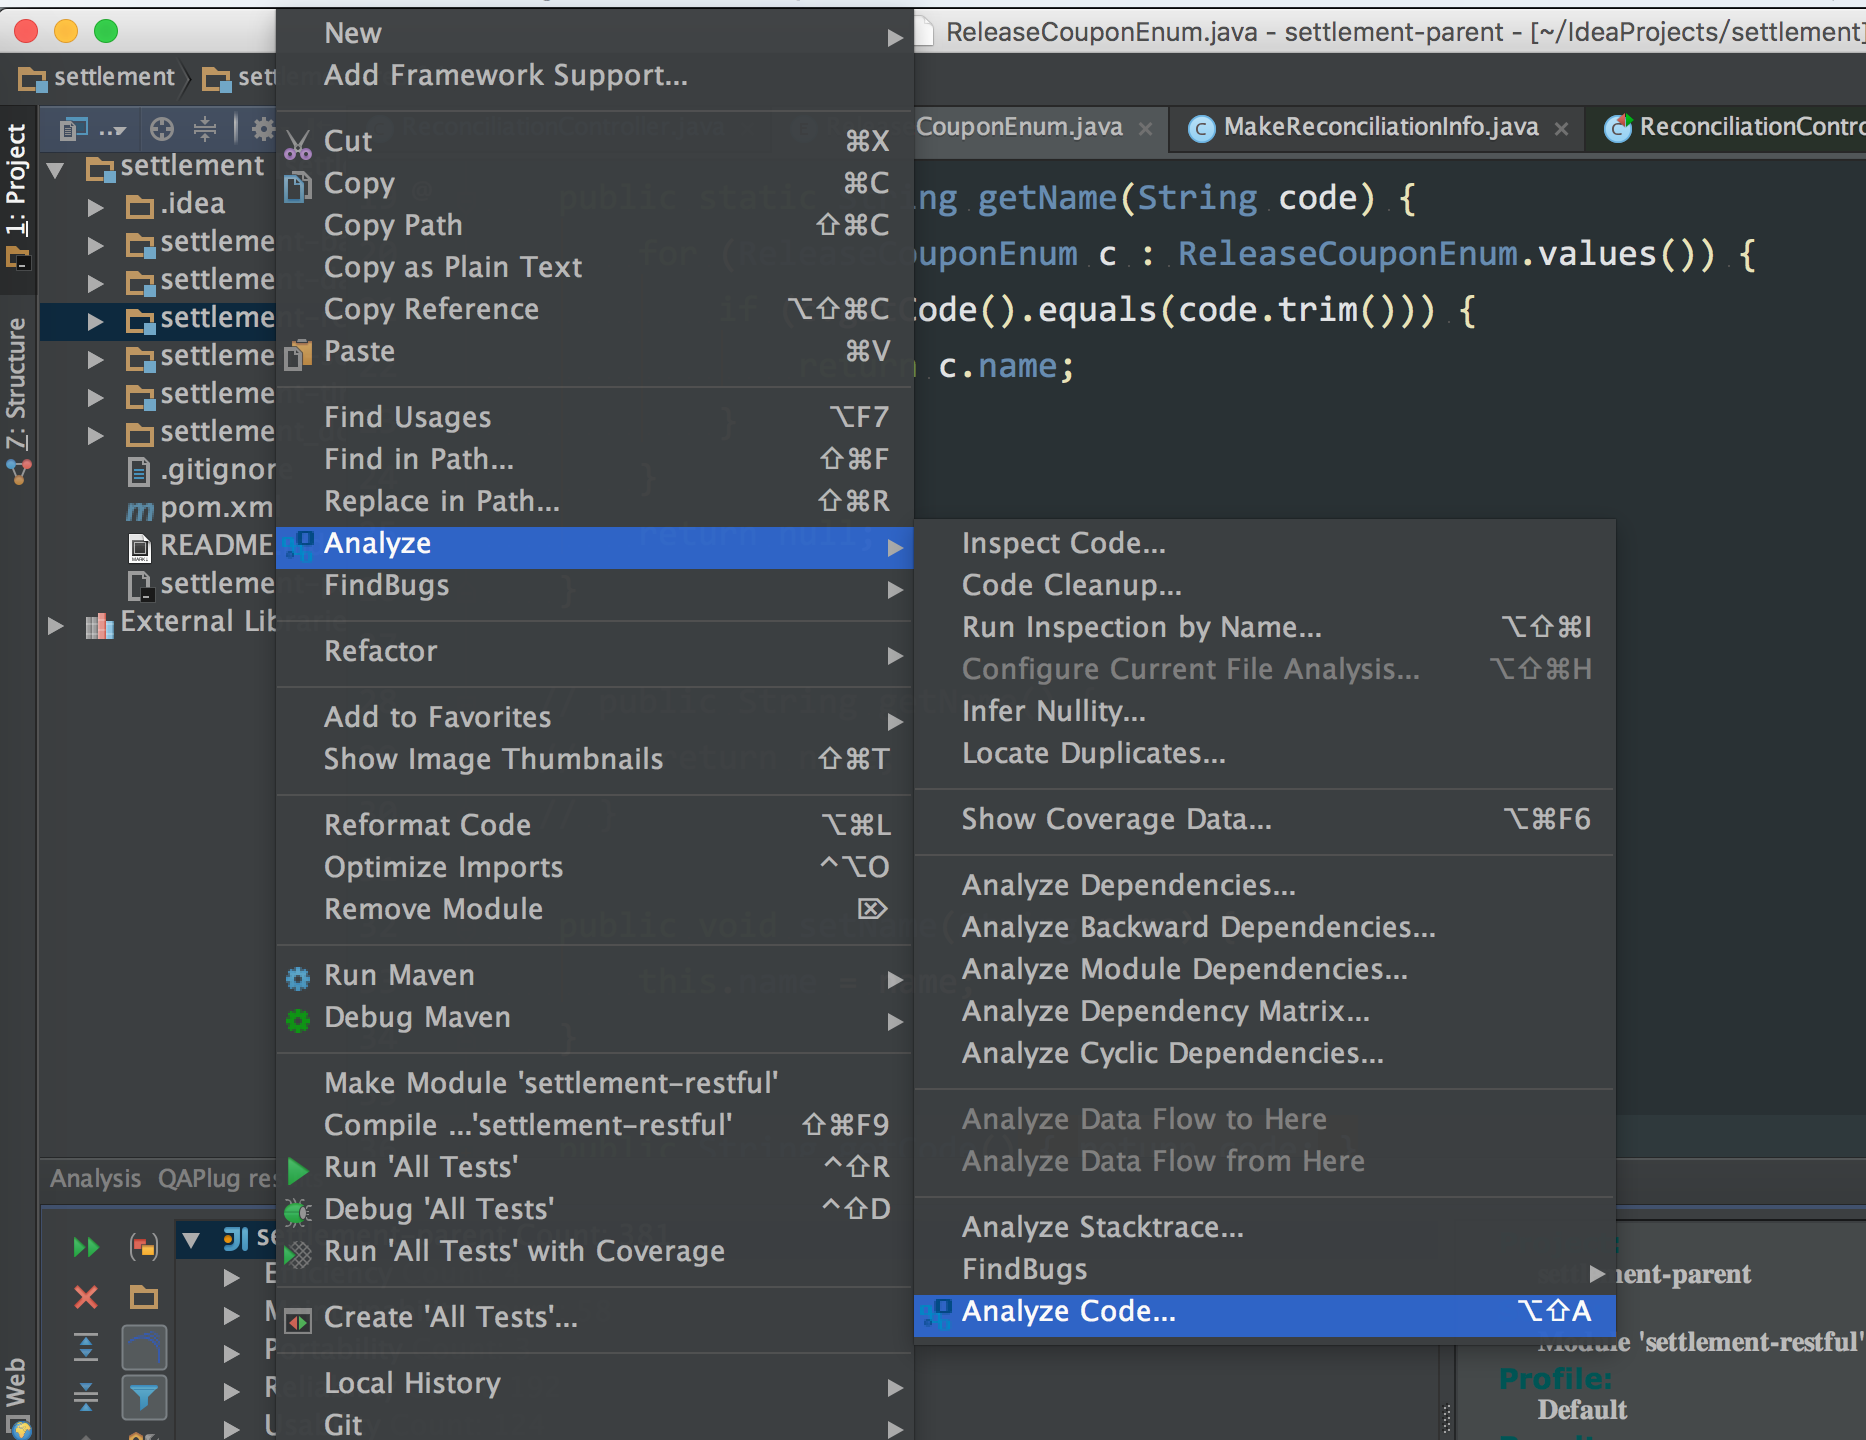Click the settlement breadcrumb in navigation bar
Screen dimensions: 1866x1440
tap(114, 77)
